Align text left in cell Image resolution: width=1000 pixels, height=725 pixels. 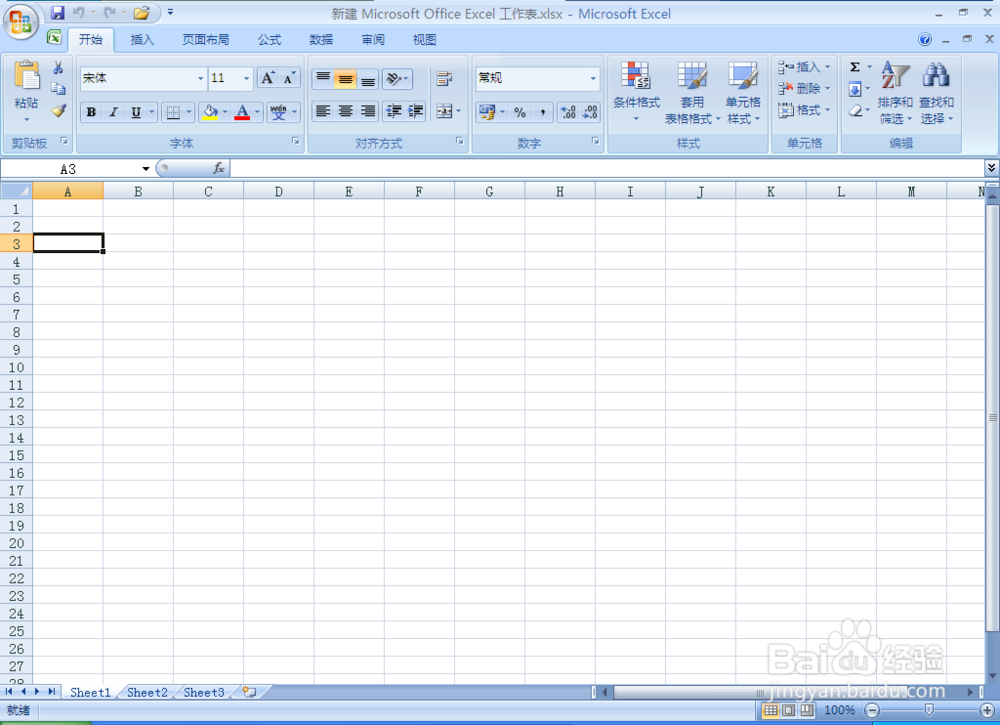[323, 112]
